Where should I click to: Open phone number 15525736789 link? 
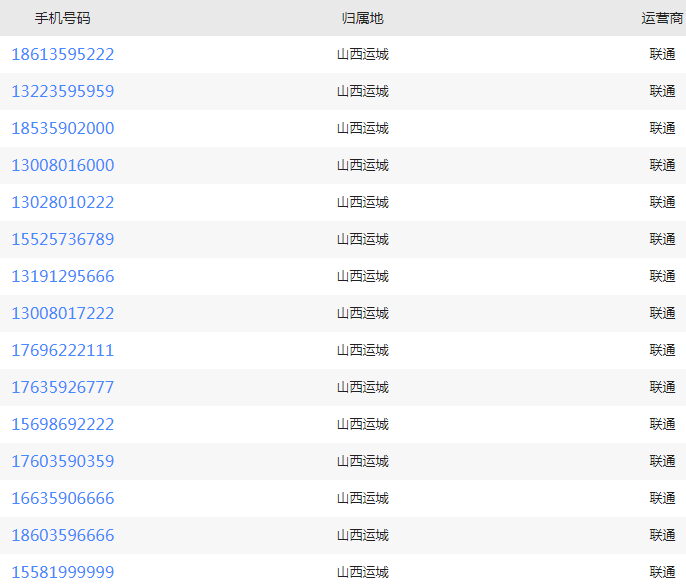click(x=63, y=239)
